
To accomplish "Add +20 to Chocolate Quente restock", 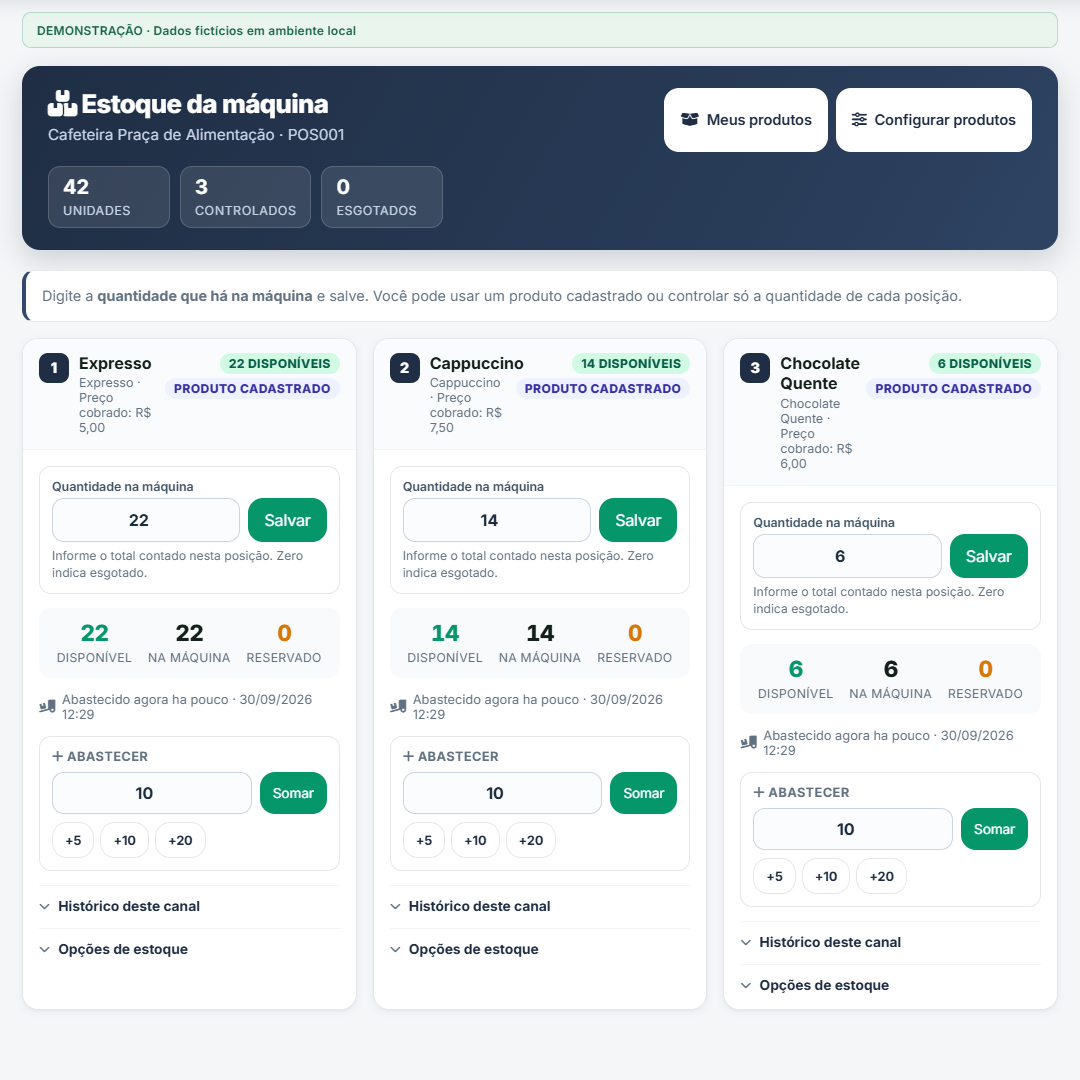I will 882,876.
